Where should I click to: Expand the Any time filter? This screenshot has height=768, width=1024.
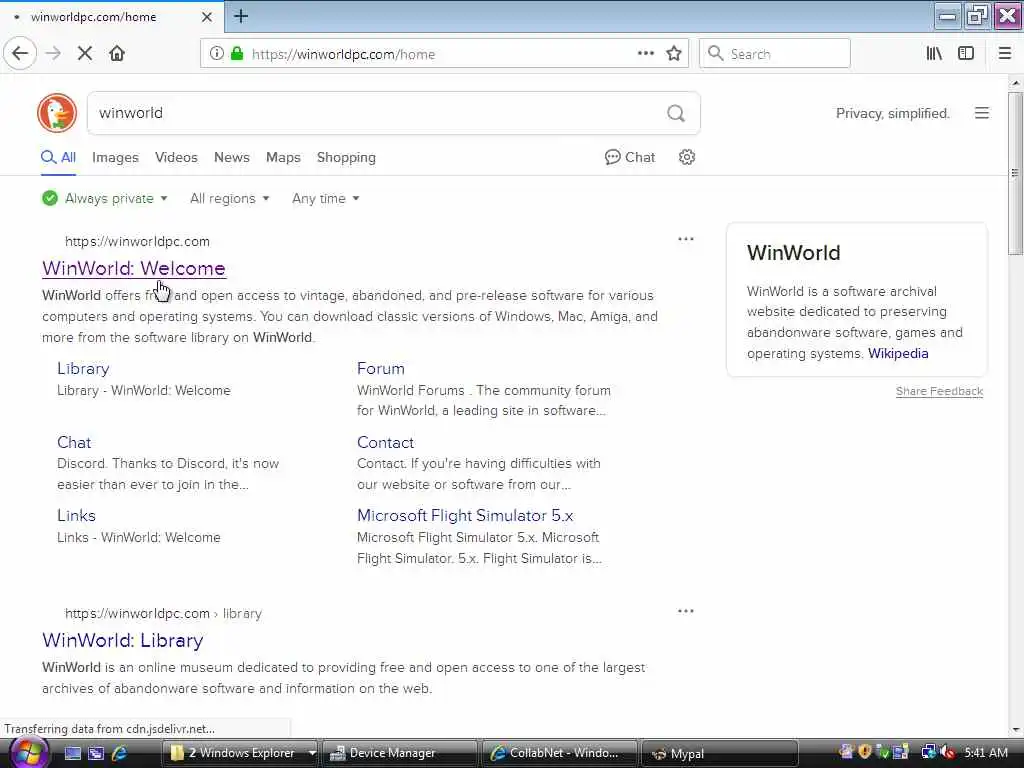(326, 199)
